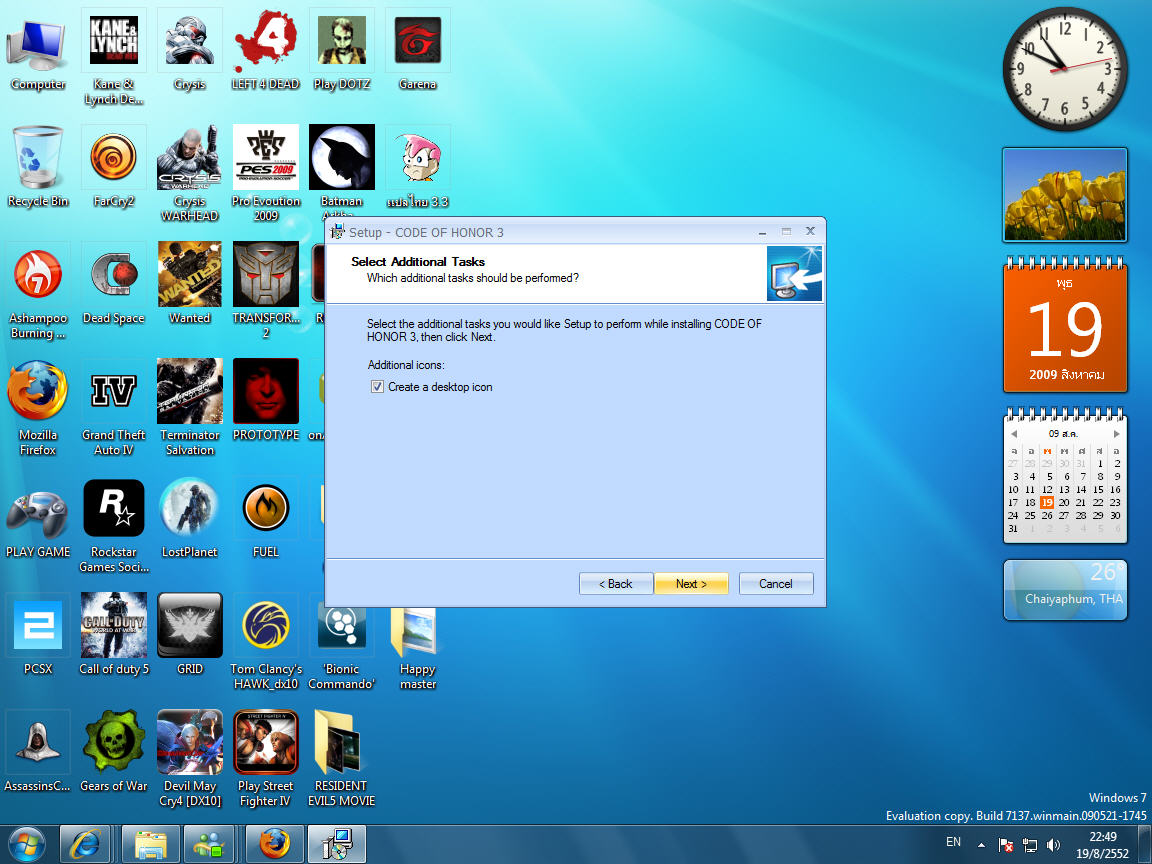This screenshot has height=864, width=1152.
Task: Select the Kane & Lynch desktop icon
Action: pyautogui.click(x=114, y=59)
